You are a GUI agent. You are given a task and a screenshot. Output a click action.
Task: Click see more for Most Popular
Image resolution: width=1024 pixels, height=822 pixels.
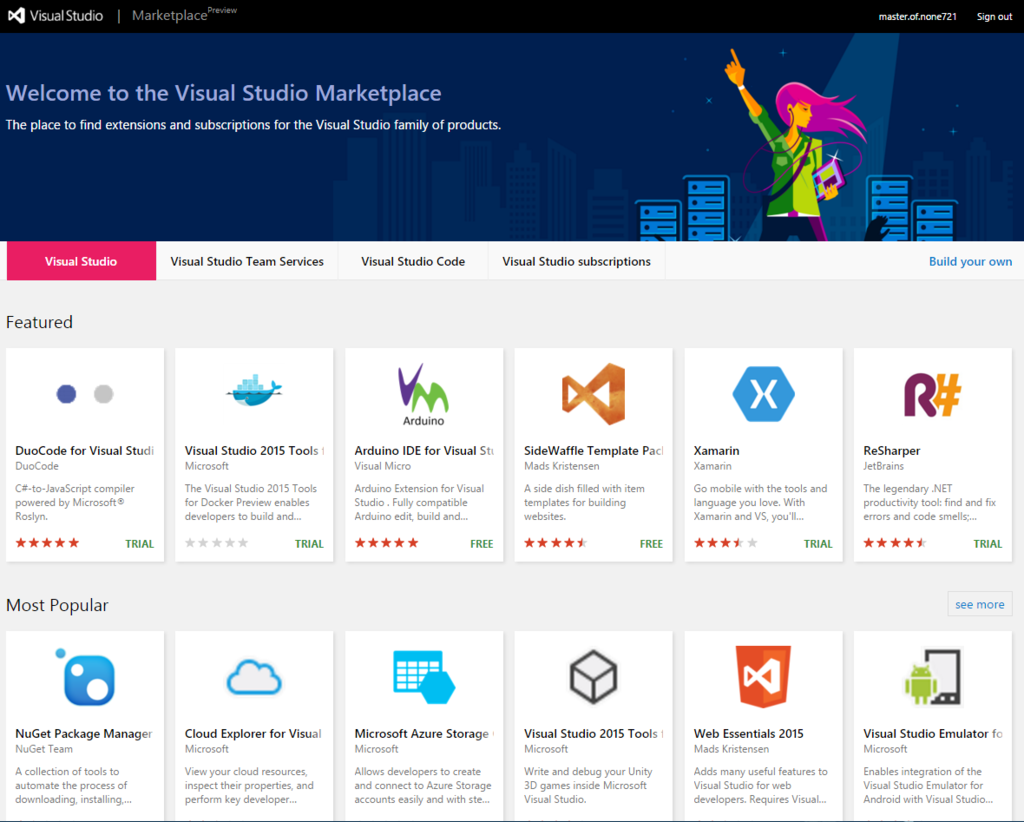(x=980, y=605)
